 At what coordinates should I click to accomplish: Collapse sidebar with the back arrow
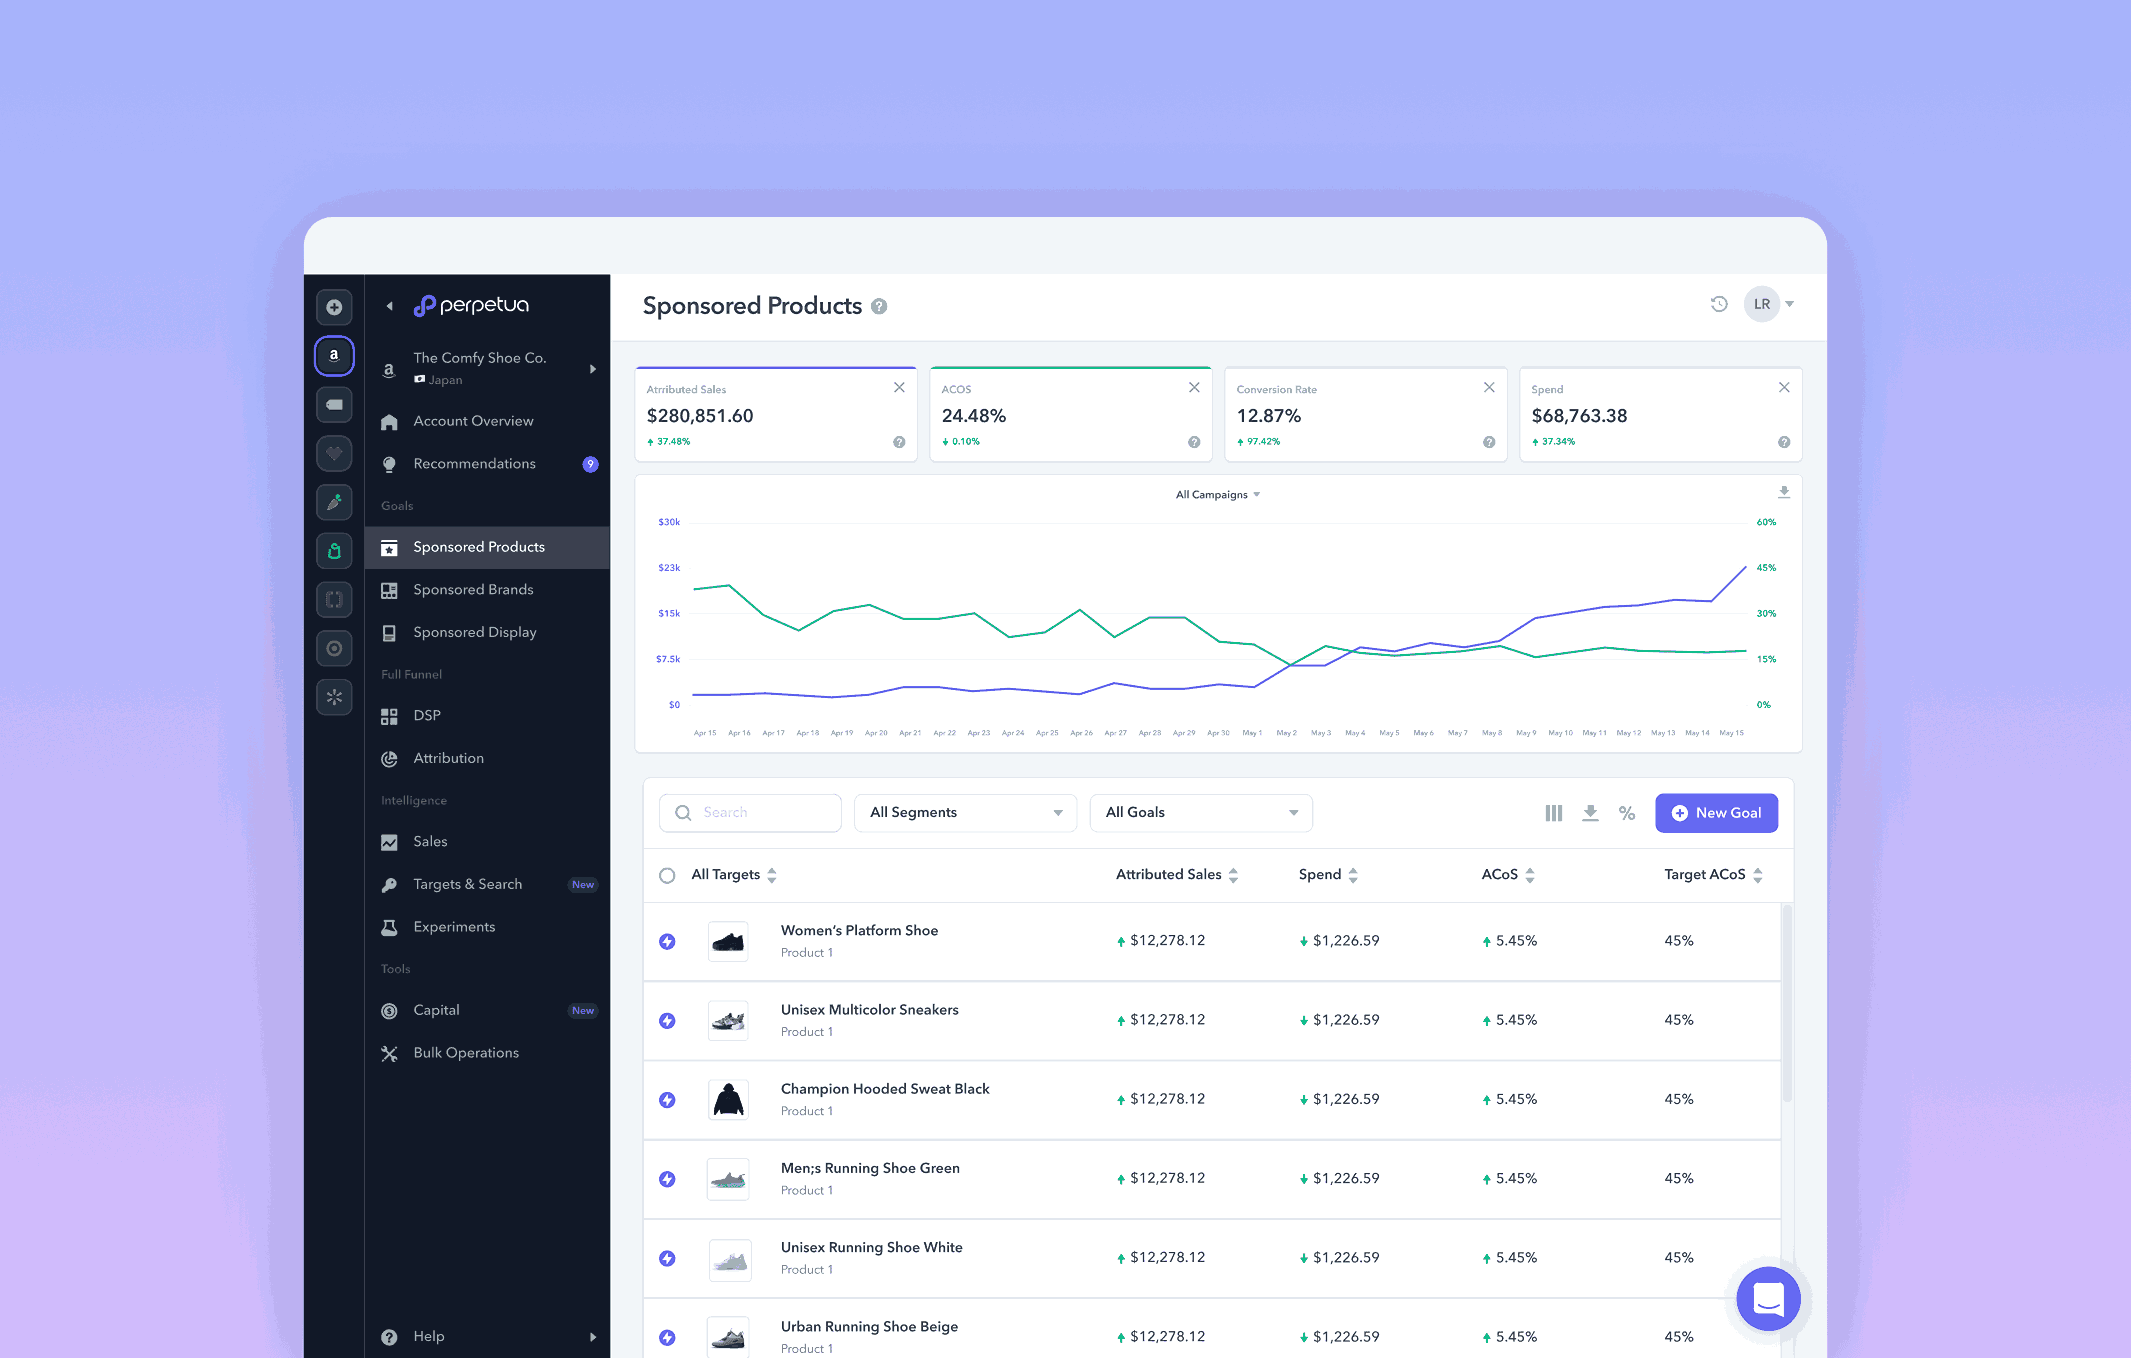(x=390, y=306)
